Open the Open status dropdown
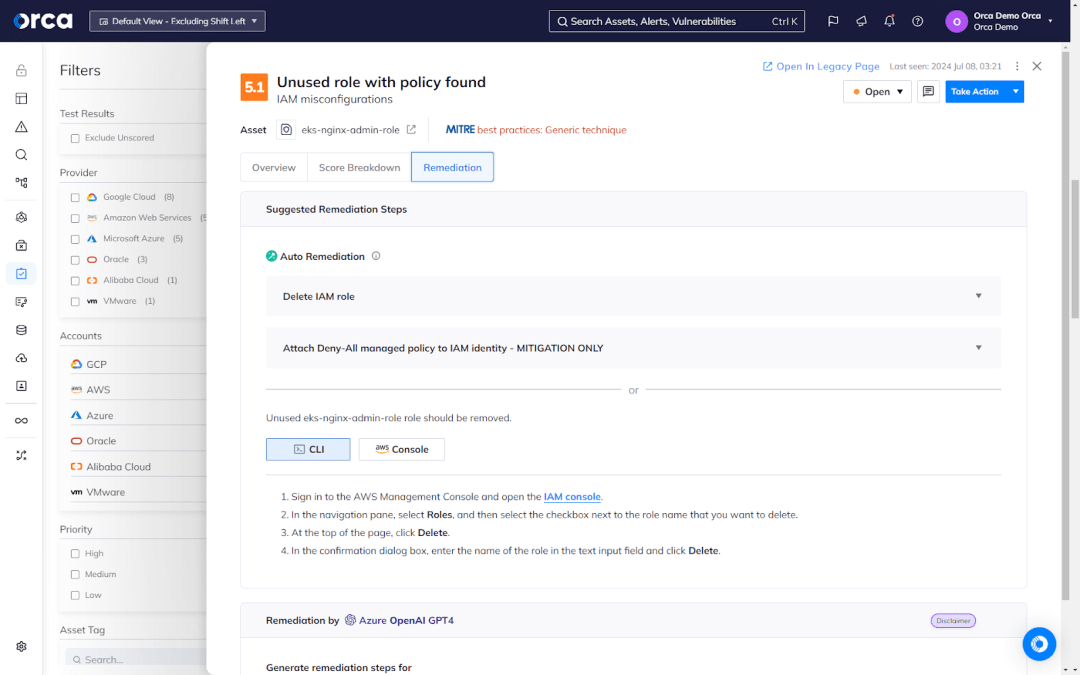 pos(877,92)
